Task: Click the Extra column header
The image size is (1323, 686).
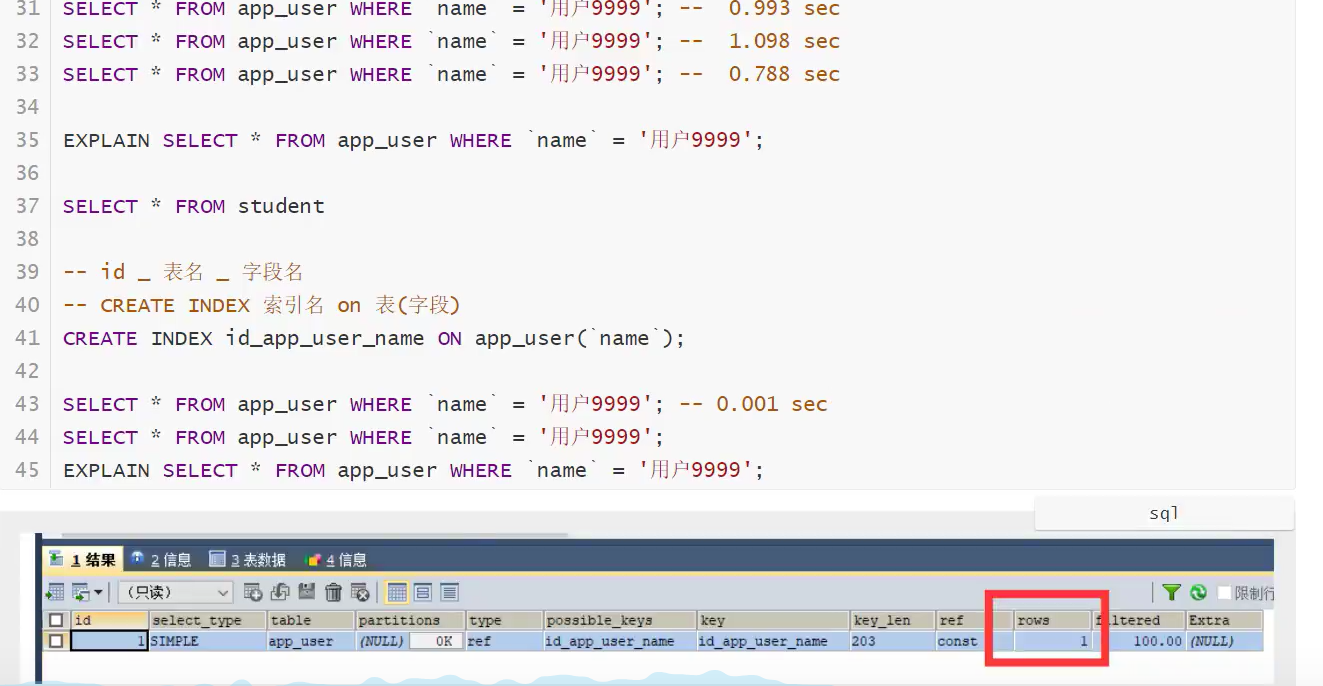Action: 1224,620
